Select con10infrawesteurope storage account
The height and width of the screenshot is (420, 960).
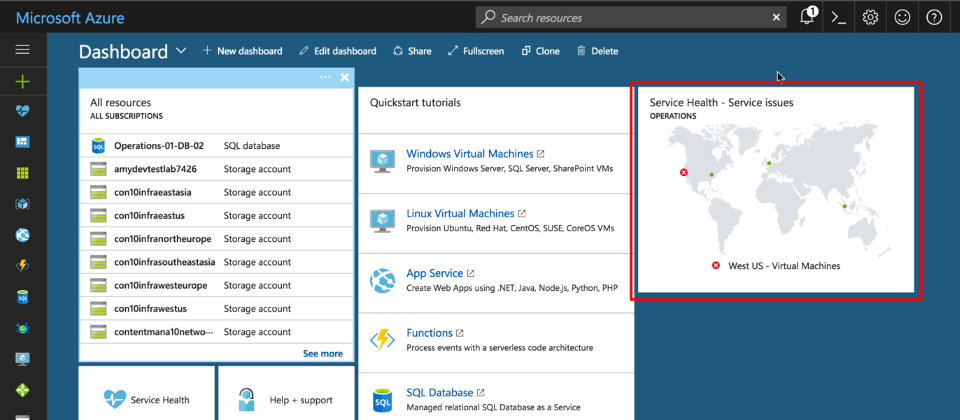click(x=216, y=285)
